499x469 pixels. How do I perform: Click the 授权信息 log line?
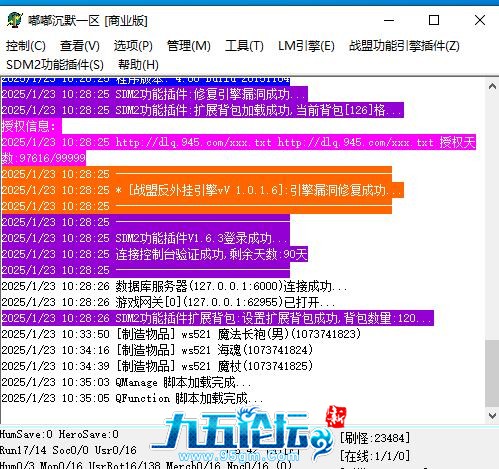31,126
